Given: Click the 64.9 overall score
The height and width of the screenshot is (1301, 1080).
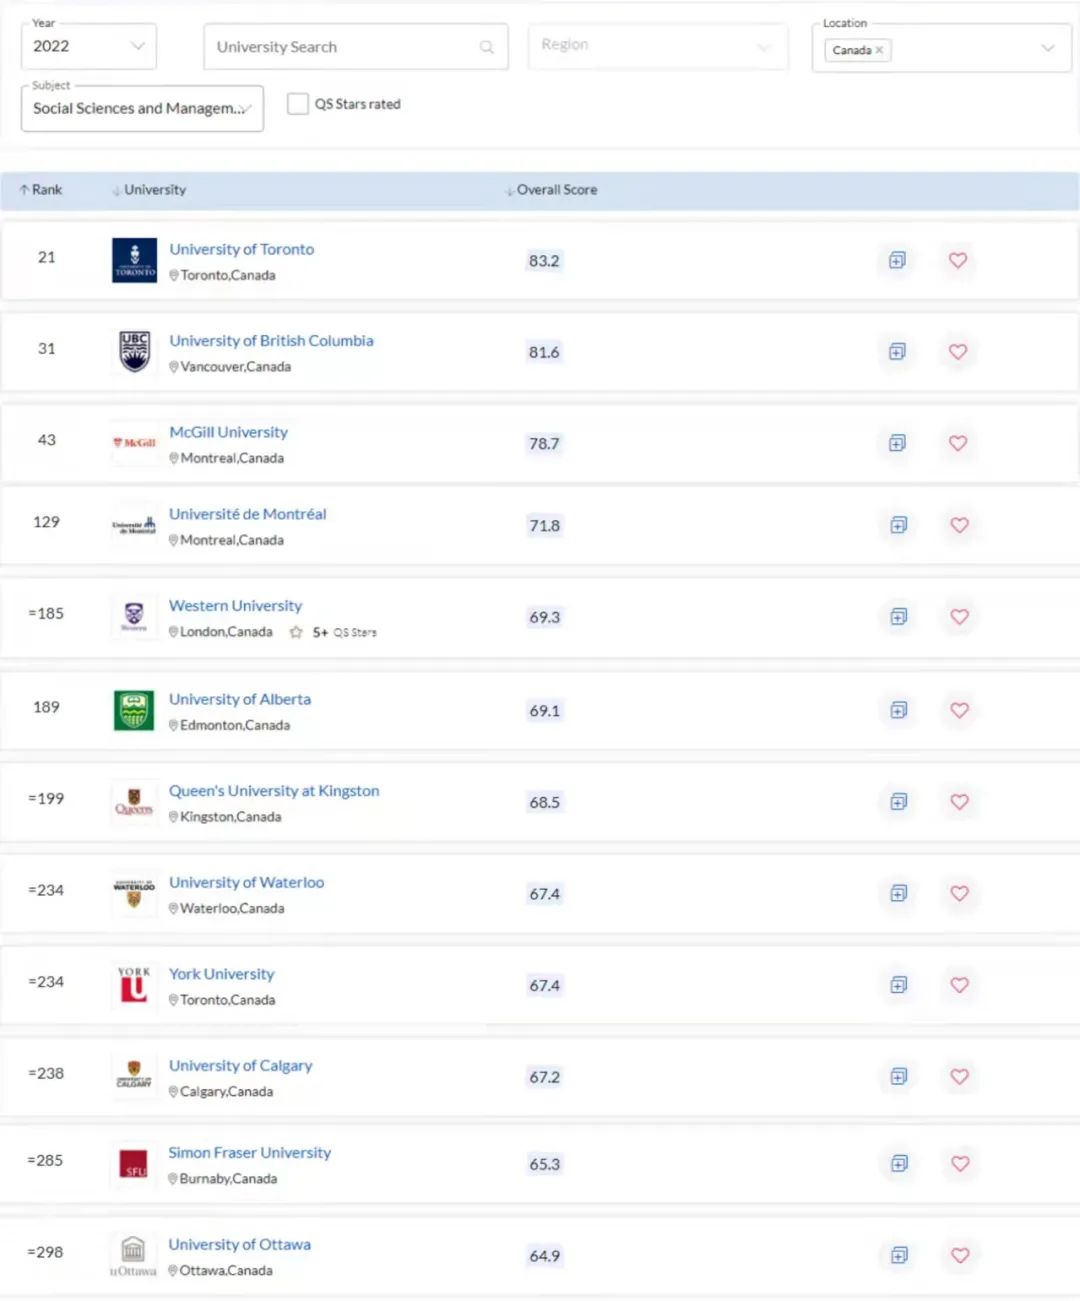Looking at the screenshot, I should click(x=544, y=1256).
